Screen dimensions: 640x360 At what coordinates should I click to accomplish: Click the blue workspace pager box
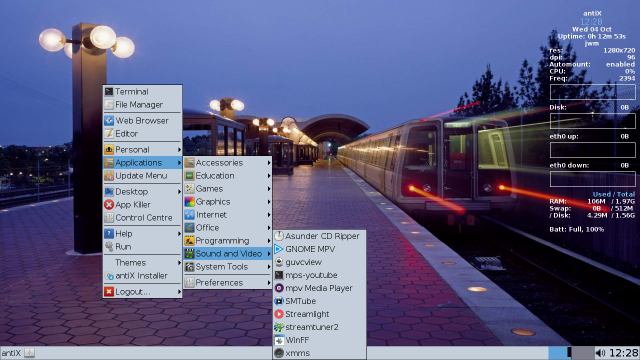[557, 353]
